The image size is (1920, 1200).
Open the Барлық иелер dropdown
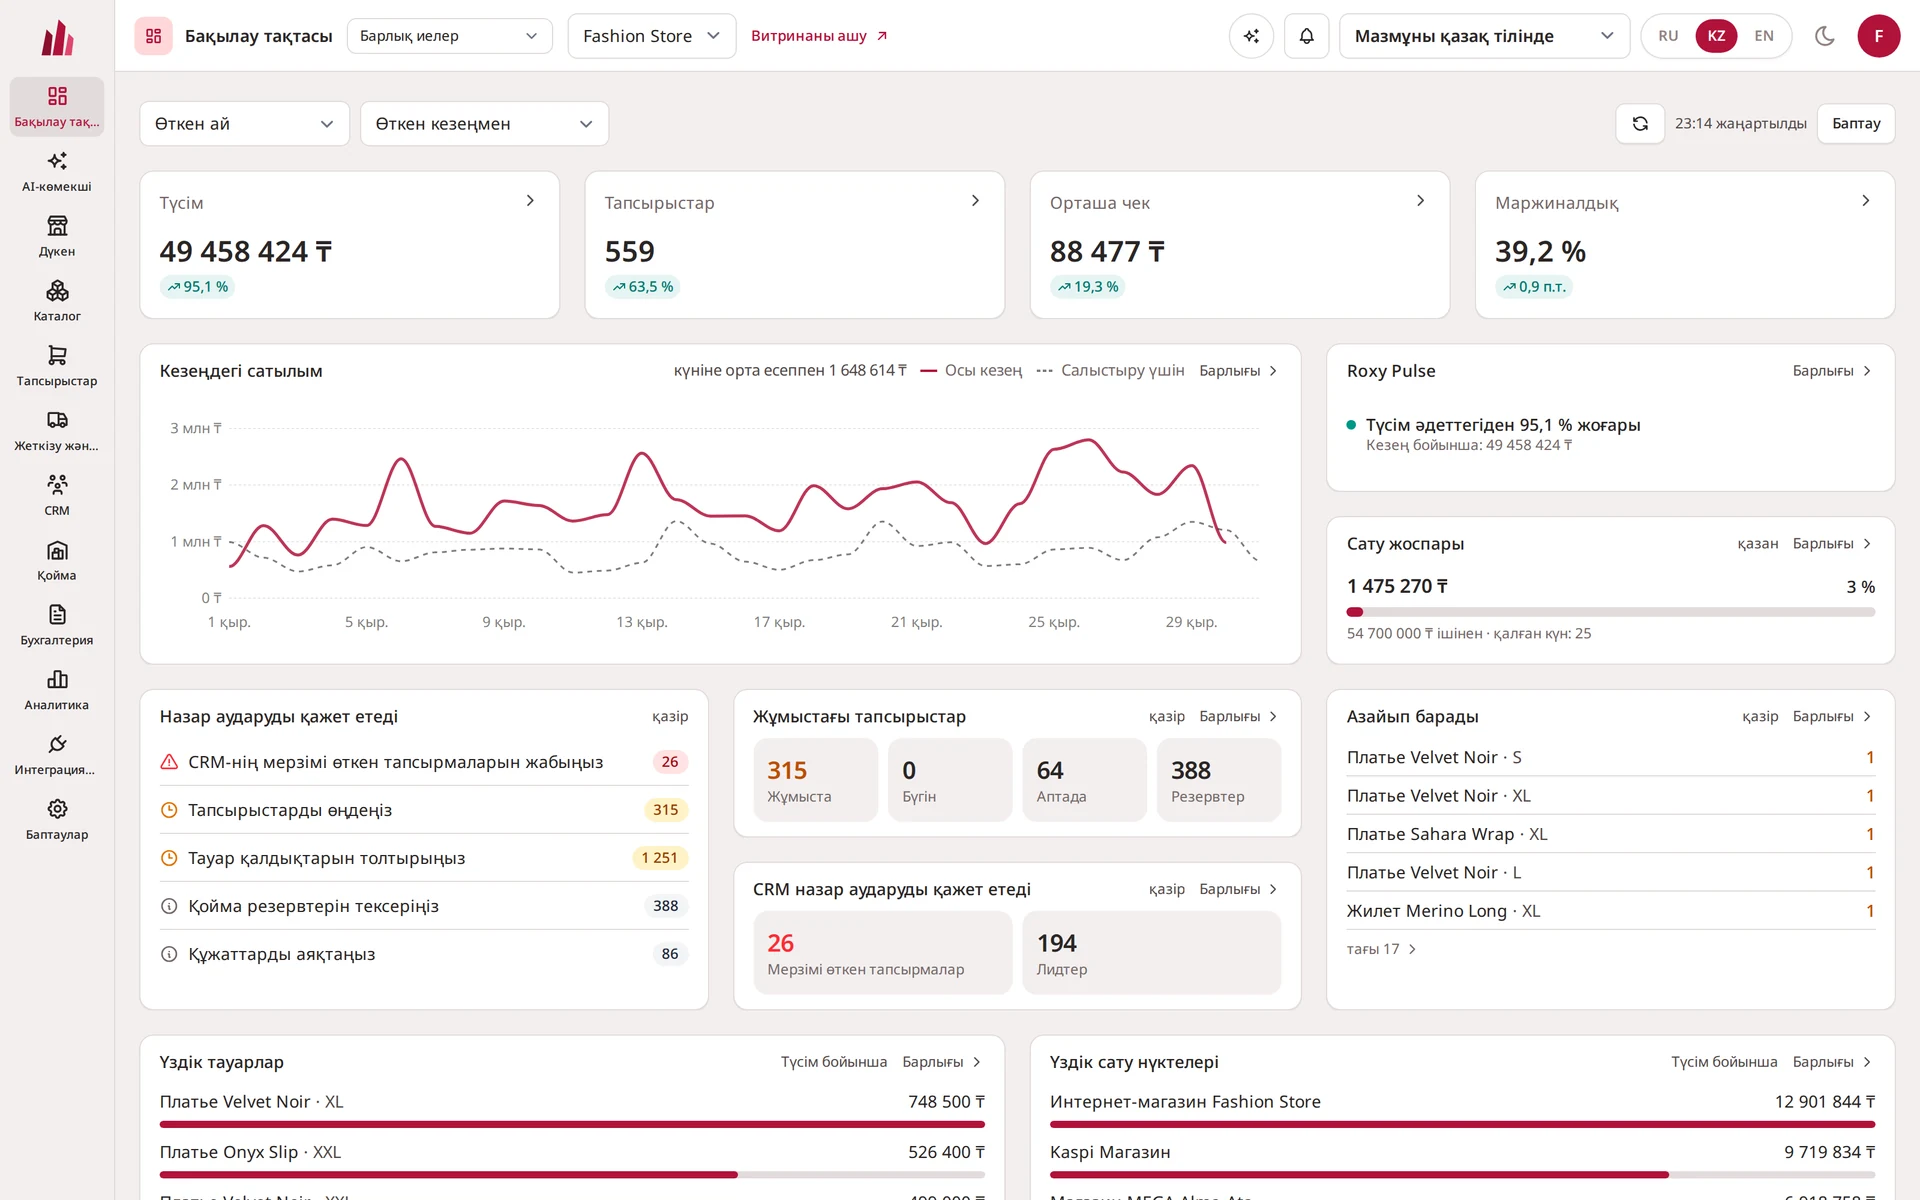[x=449, y=36]
